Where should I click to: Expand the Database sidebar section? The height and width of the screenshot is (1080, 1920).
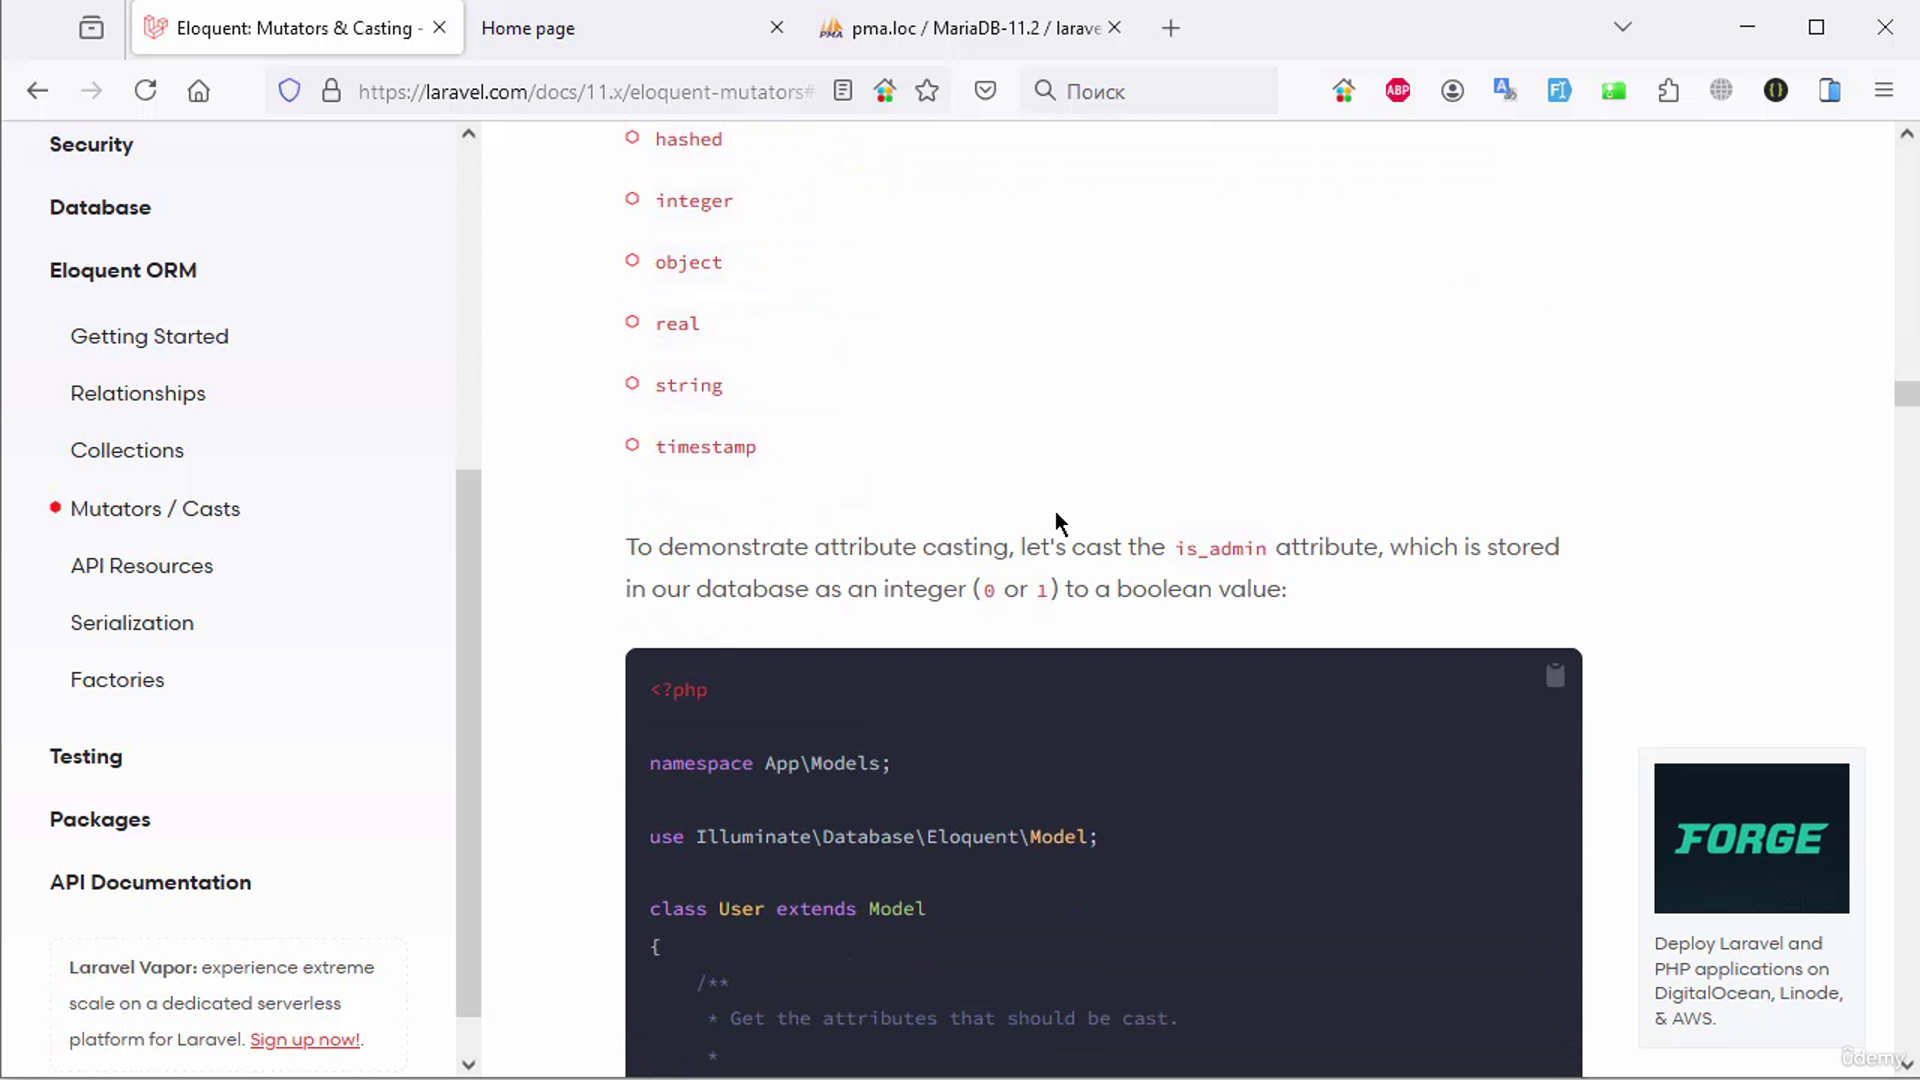[x=100, y=207]
